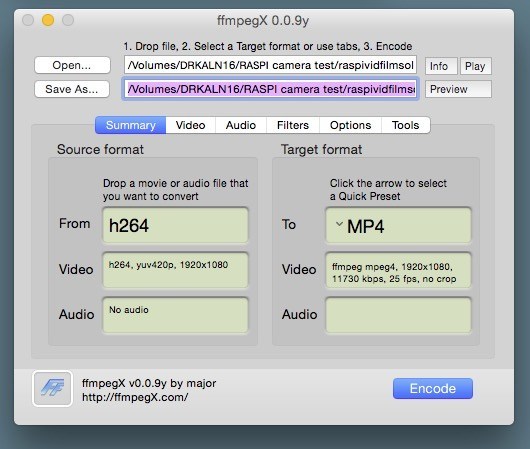The height and width of the screenshot is (449, 530).
Task: Click the 'Drop a movie or audio file' hint
Action: [175, 190]
